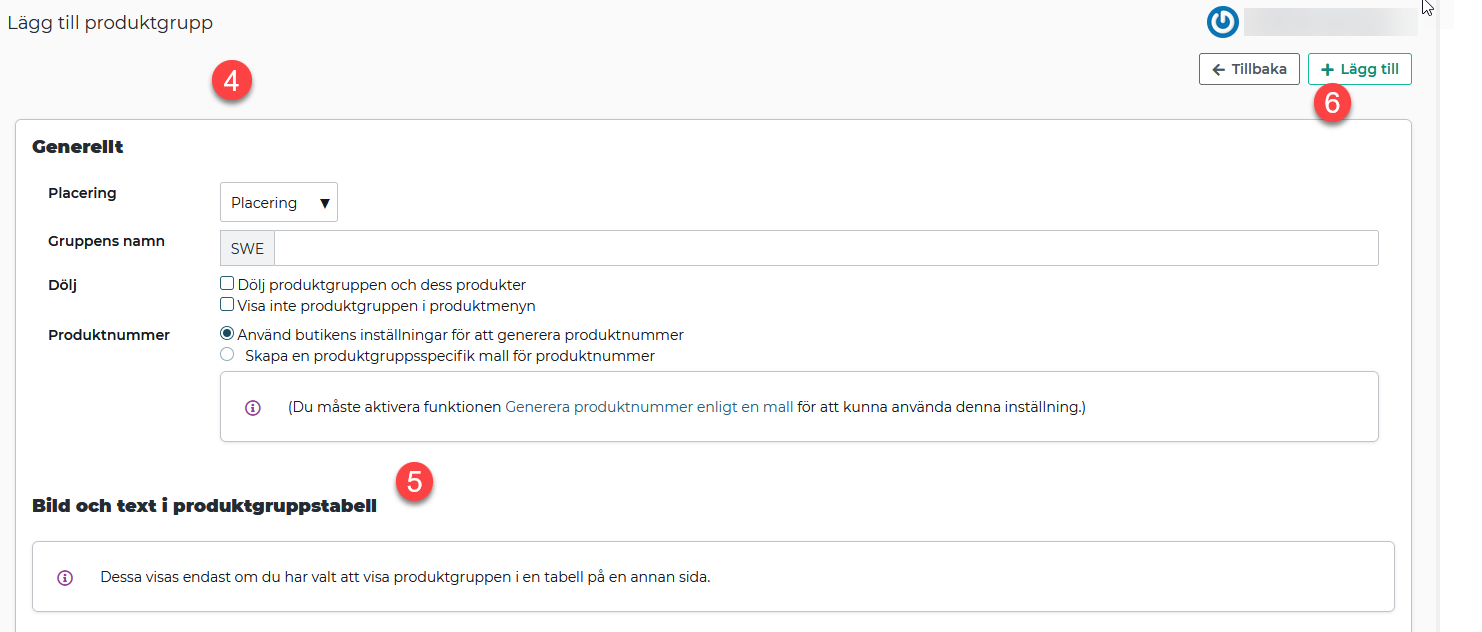Focus the Gruppens namn text field
The height and width of the screenshot is (632, 1482).
[x=825, y=248]
